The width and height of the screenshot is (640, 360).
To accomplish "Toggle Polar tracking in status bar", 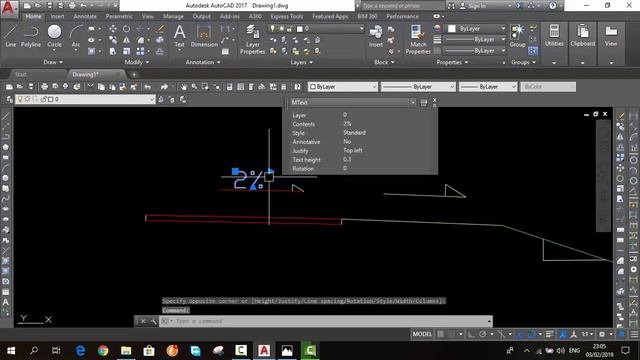I will [482, 334].
